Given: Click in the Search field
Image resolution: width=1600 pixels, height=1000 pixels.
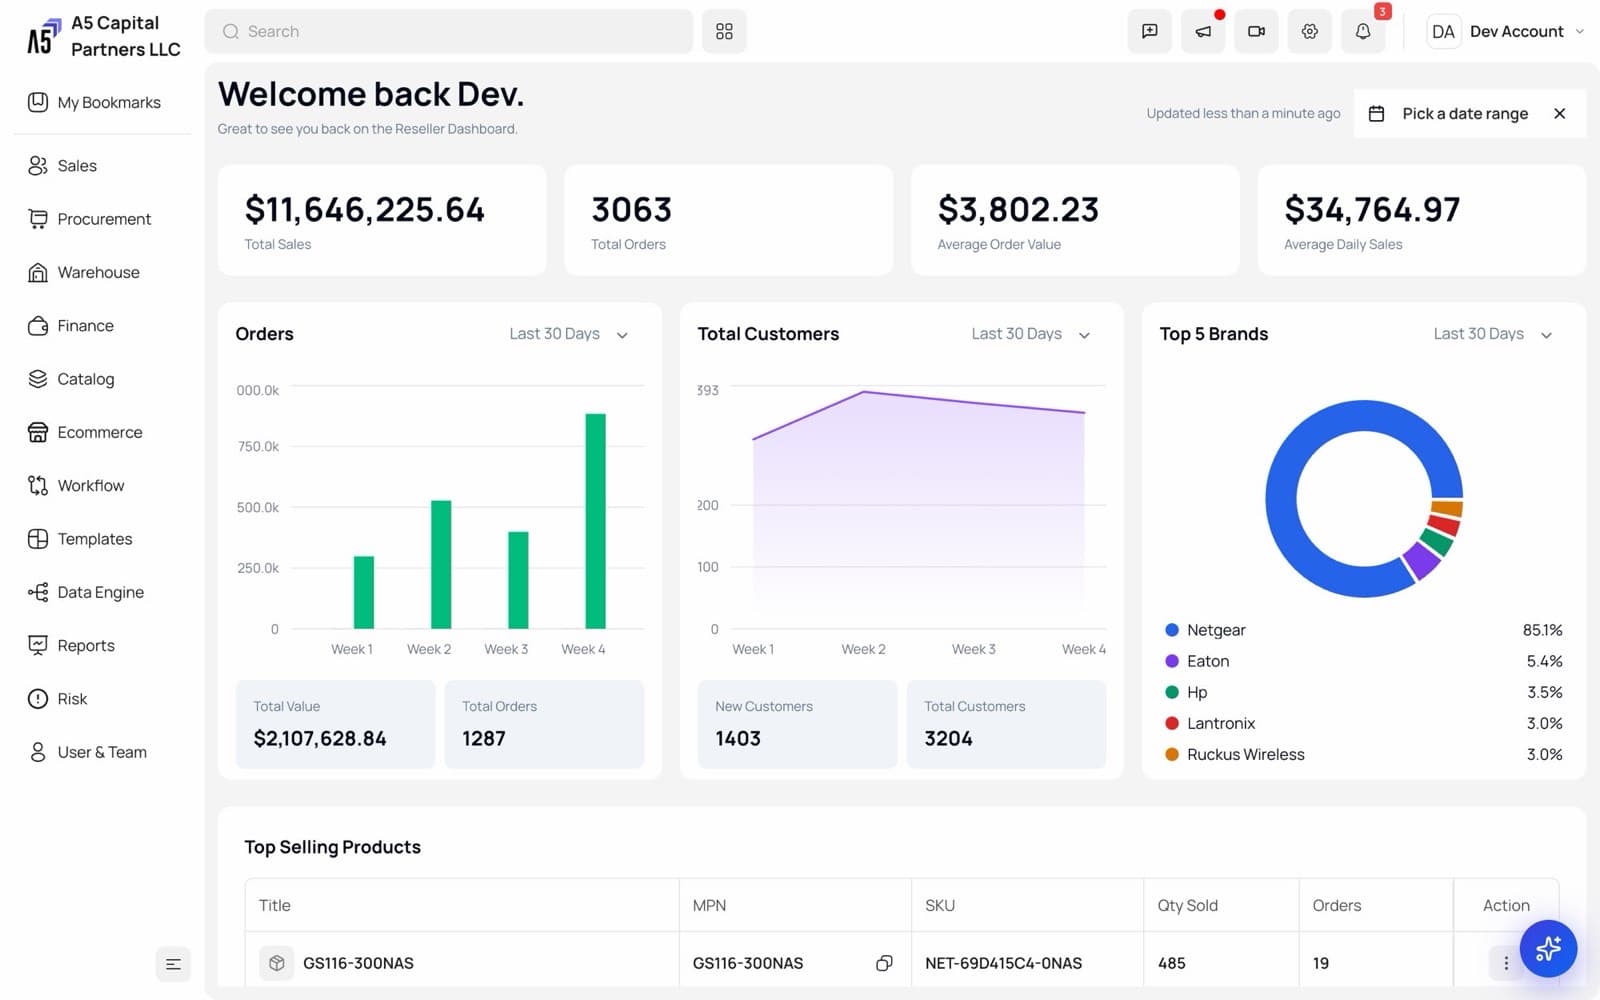Looking at the screenshot, I should 448,31.
